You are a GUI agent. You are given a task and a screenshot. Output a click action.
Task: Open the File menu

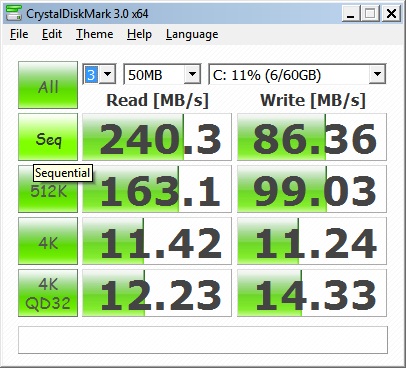tap(19, 34)
